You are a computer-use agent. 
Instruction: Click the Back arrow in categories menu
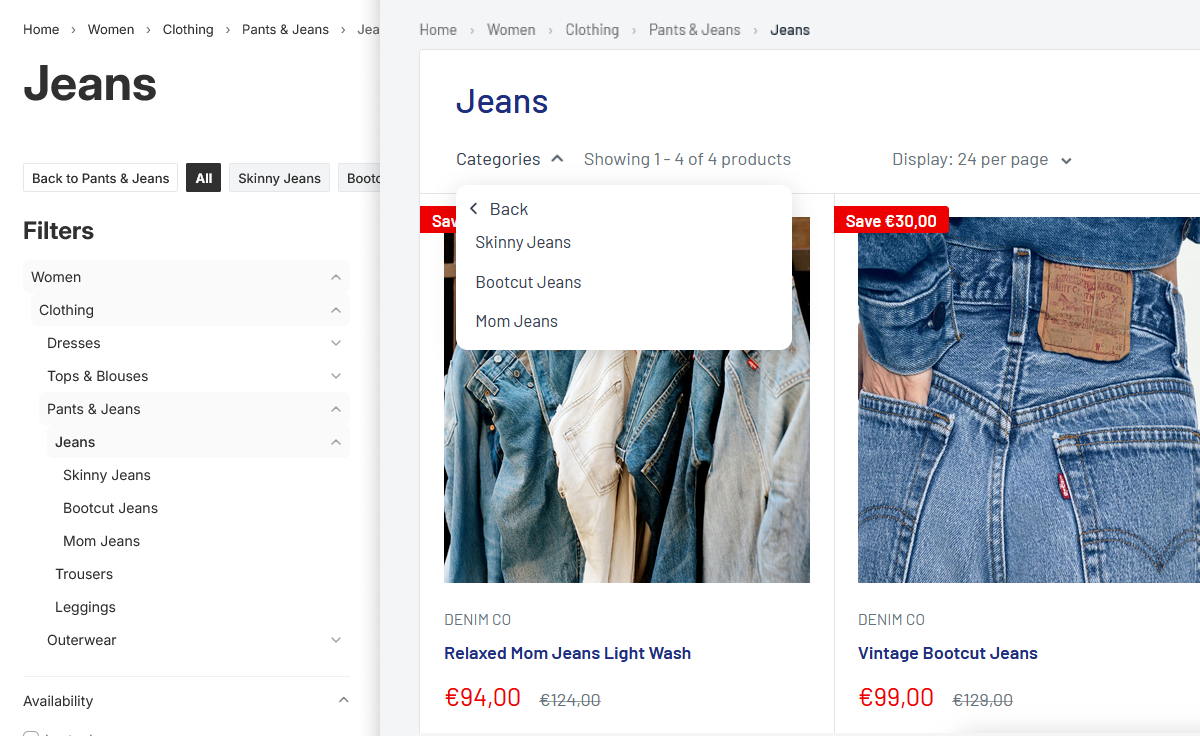pyautogui.click(x=474, y=209)
